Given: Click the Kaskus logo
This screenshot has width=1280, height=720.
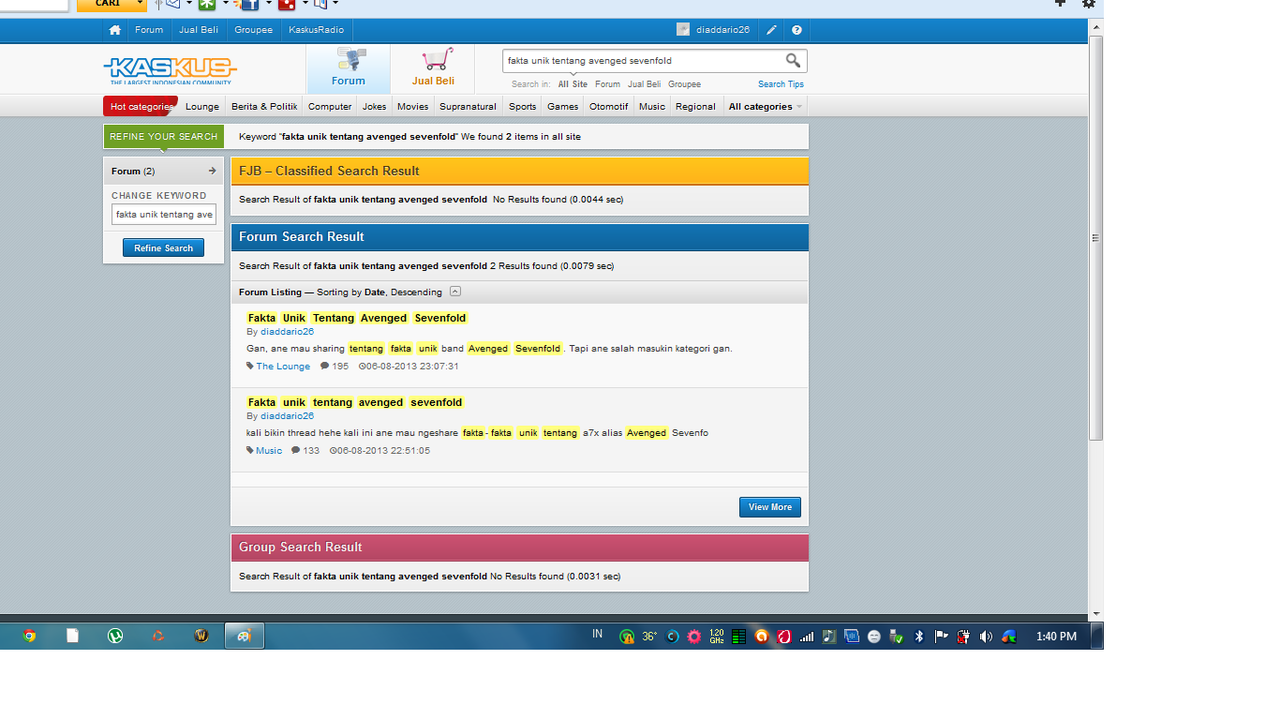Looking at the screenshot, I should pyautogui.click(x=170, y=69).
